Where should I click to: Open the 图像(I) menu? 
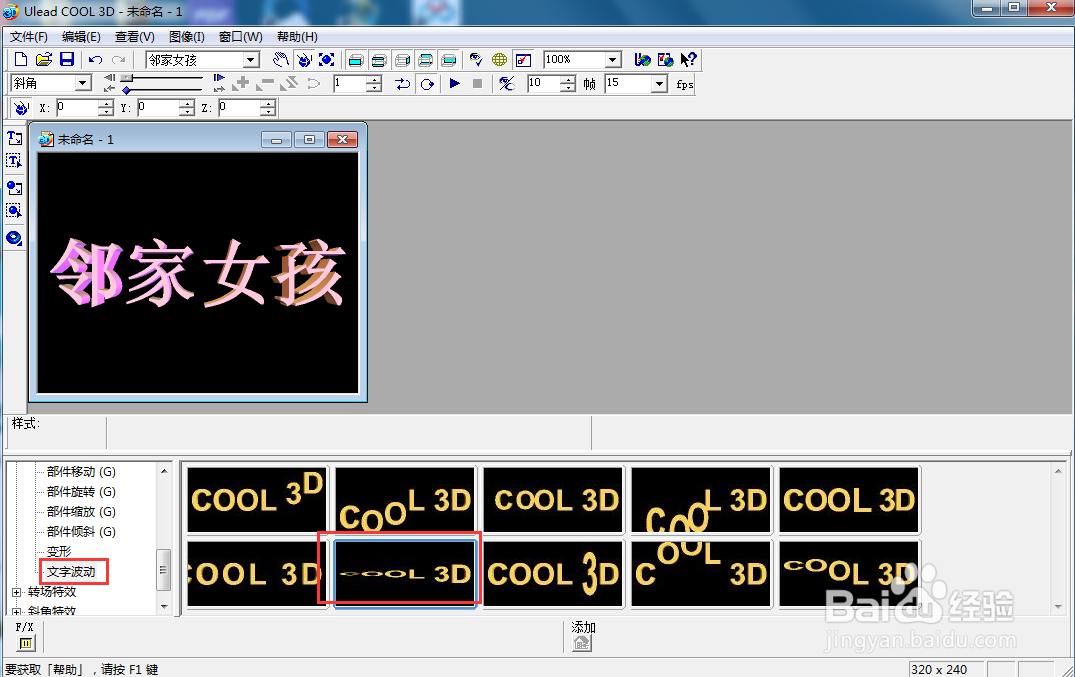[x=186, y=37]
